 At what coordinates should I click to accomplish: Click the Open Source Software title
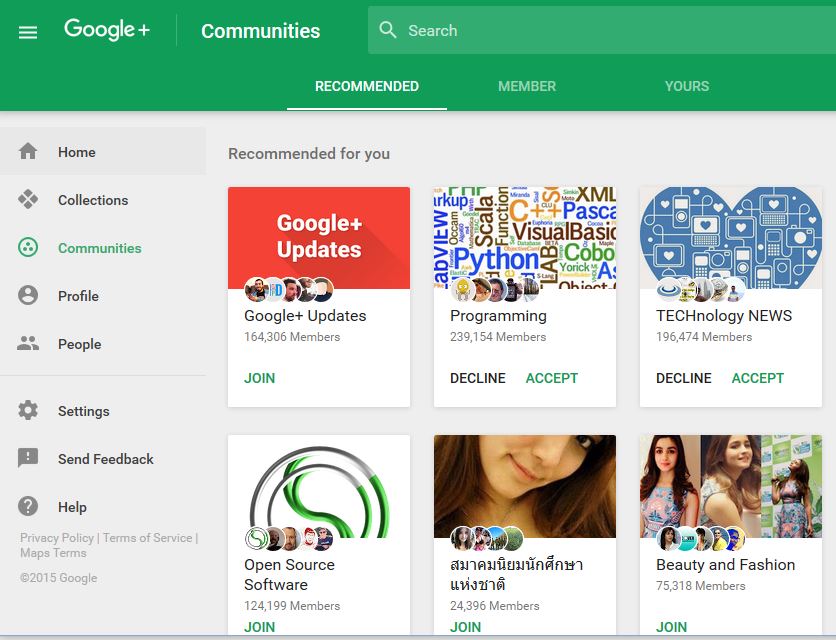[x=290, y=574]
